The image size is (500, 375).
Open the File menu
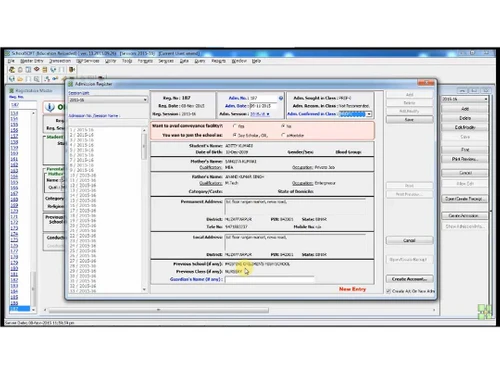click(11, 61)
